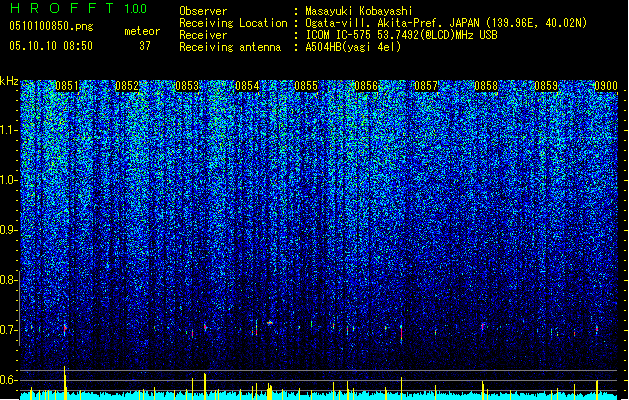Screen dimensions: 629x400
Task: Click the 'Observer' field label
Action: pos(203,11)
